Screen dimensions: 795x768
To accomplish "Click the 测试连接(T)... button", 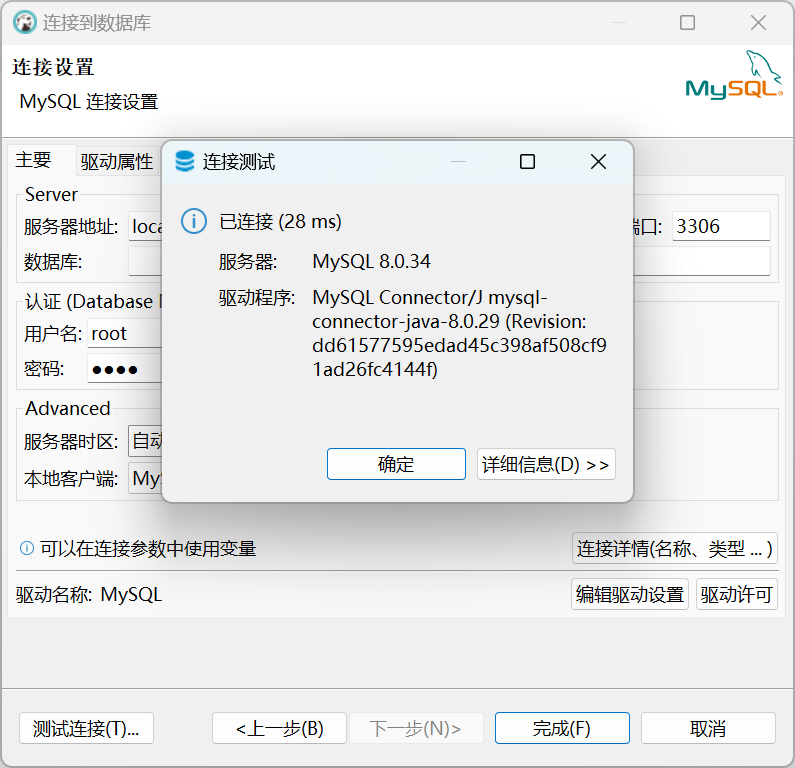I will coord(86,728).
